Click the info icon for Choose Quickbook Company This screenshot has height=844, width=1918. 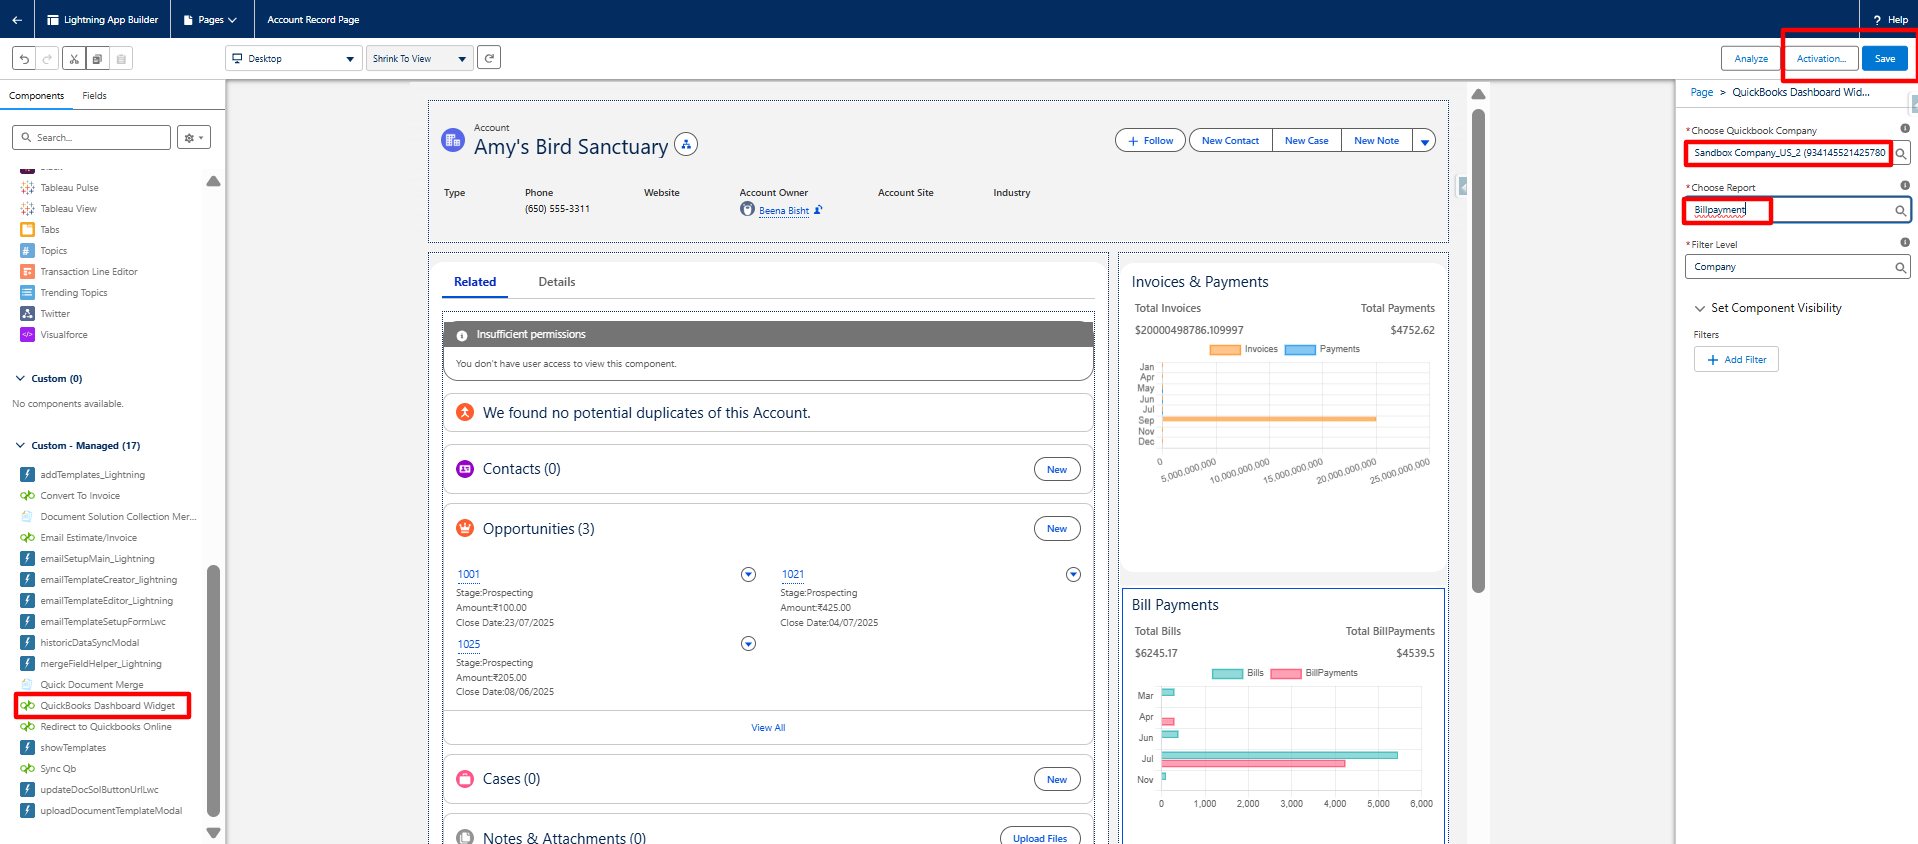1905,128
